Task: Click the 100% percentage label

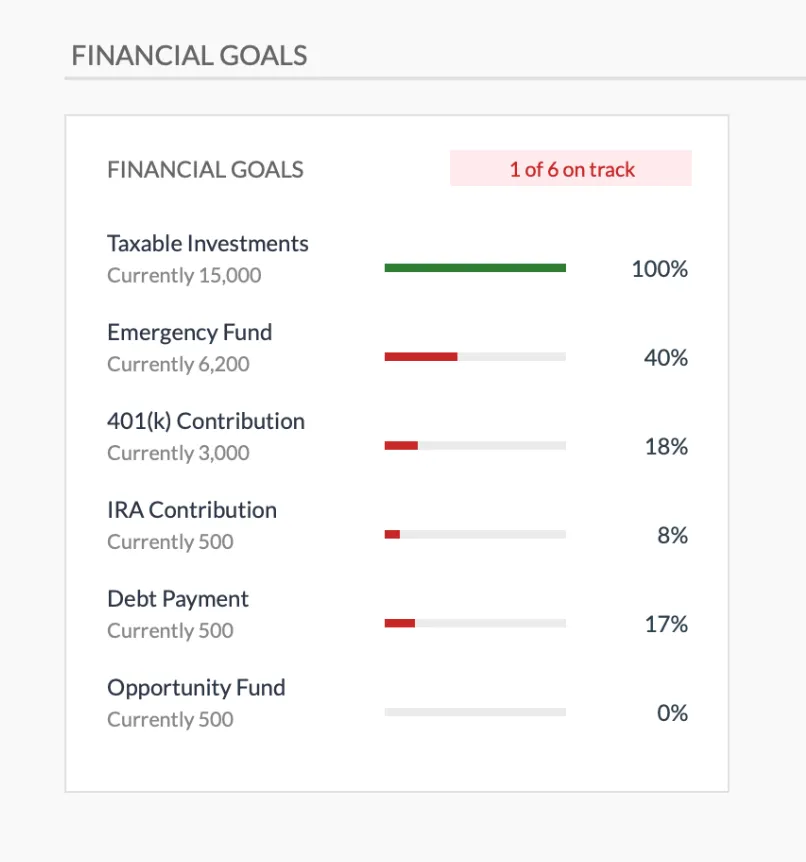Action: tap(658, 268)
